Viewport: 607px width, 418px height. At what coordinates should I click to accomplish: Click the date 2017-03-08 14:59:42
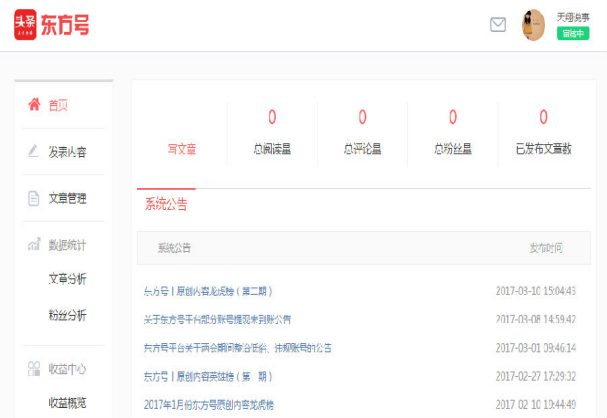536,319
